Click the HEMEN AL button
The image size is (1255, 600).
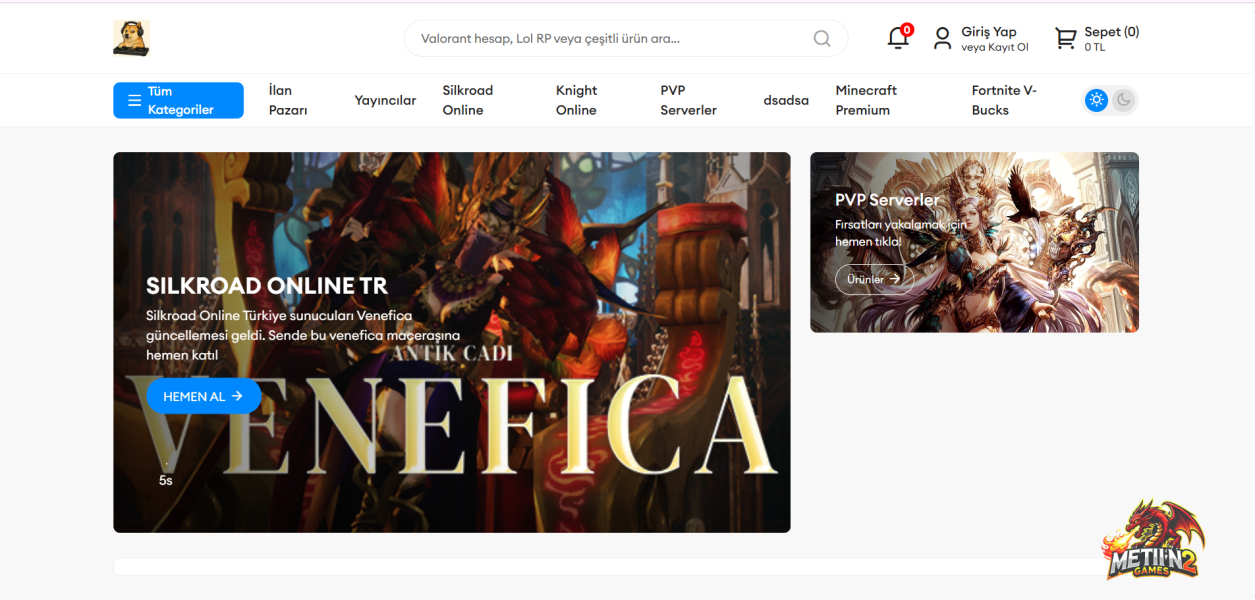pyautogui.click(x=204, y=396)
